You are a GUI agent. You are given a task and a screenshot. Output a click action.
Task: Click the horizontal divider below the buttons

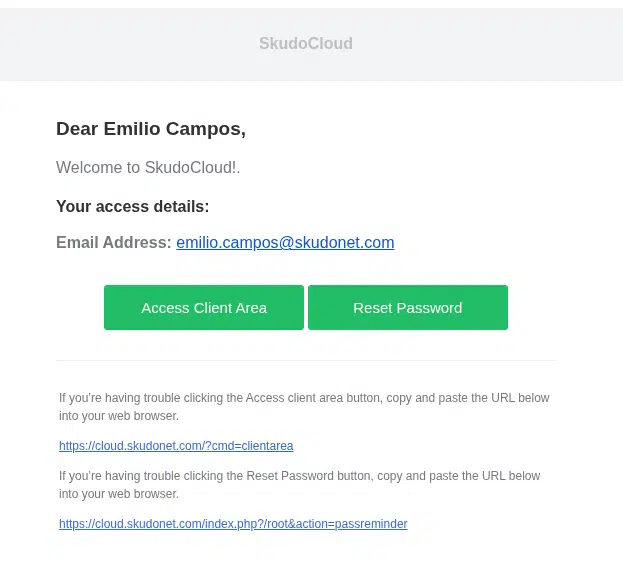click(306, 361)
